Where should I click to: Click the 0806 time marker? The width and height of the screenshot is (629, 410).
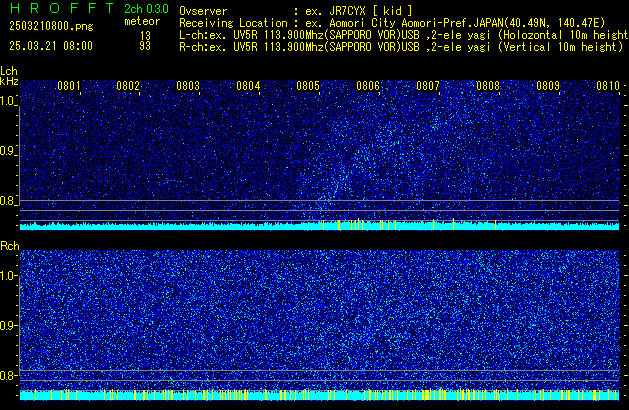pos(368,86)
